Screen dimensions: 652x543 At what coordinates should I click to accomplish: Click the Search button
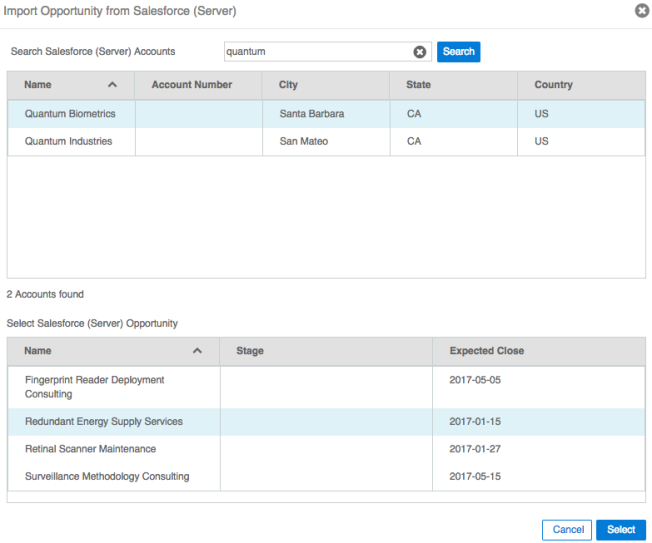pos(459,52)
